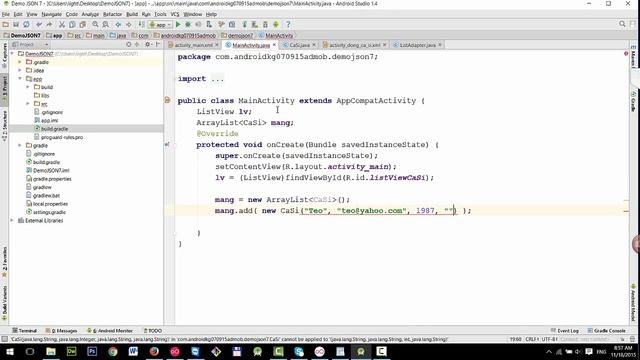
Task: Open the VCS menu
Action: [x=175, y=14]
